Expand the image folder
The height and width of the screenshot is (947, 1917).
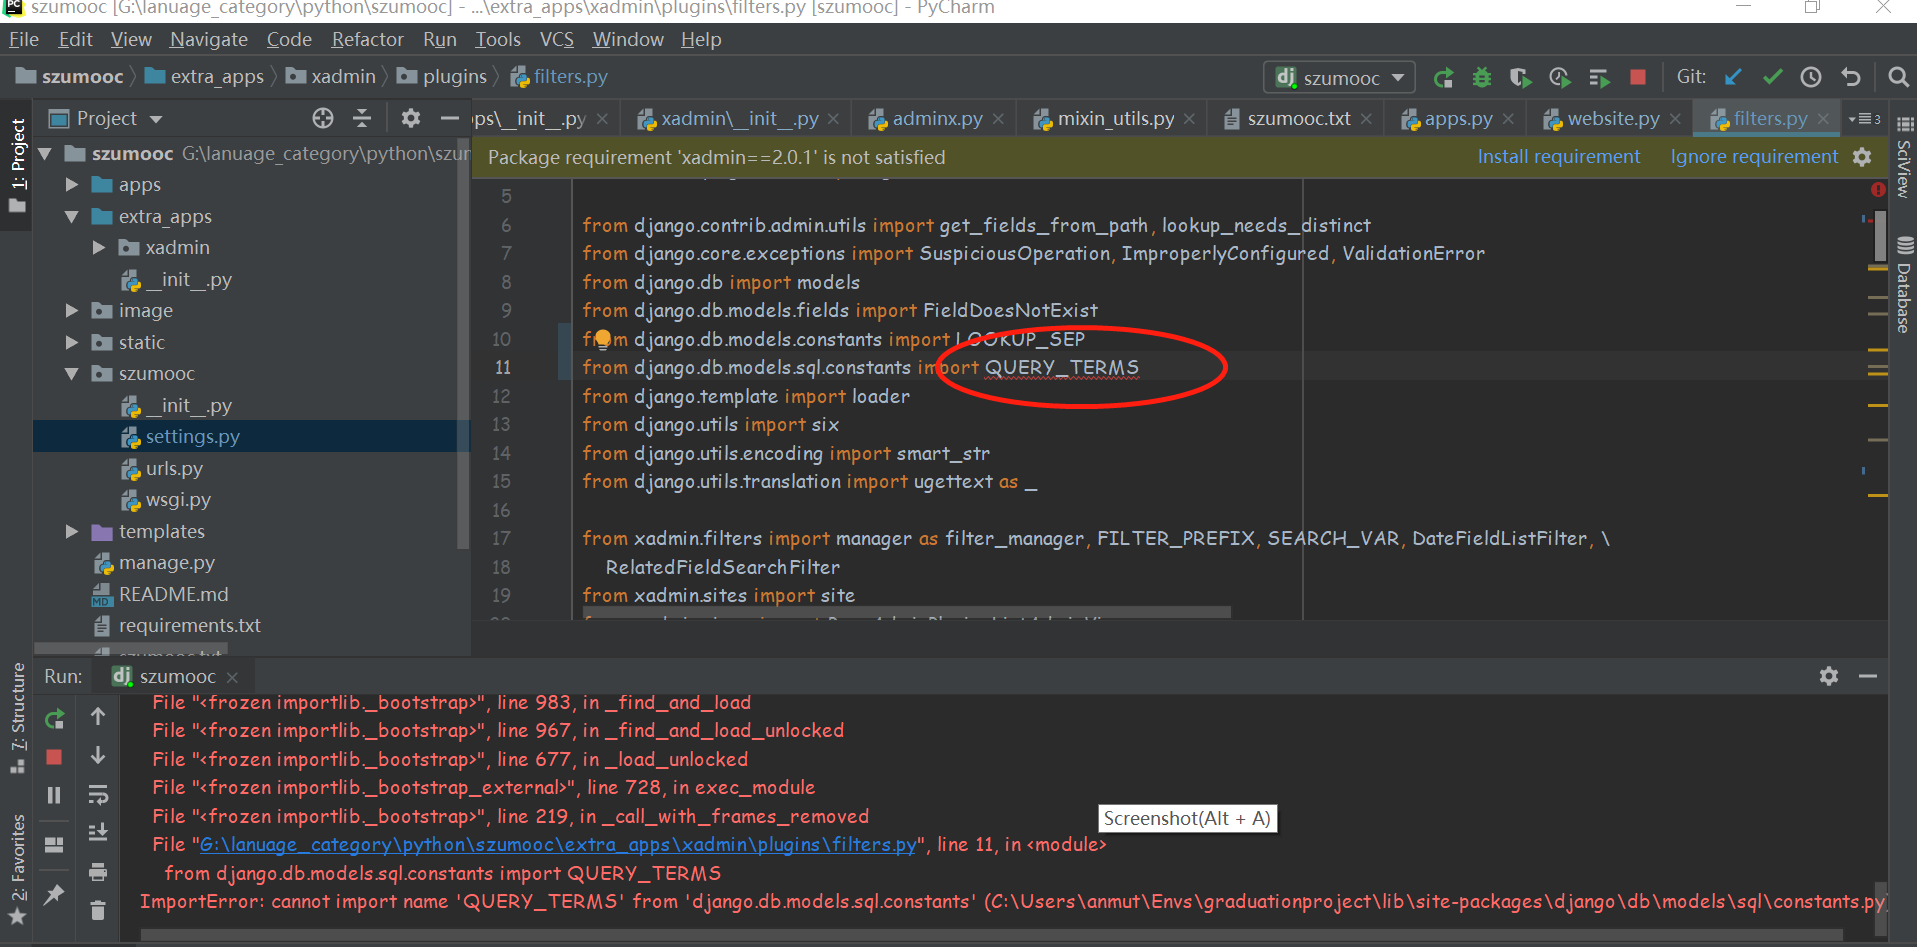(72, 310)
